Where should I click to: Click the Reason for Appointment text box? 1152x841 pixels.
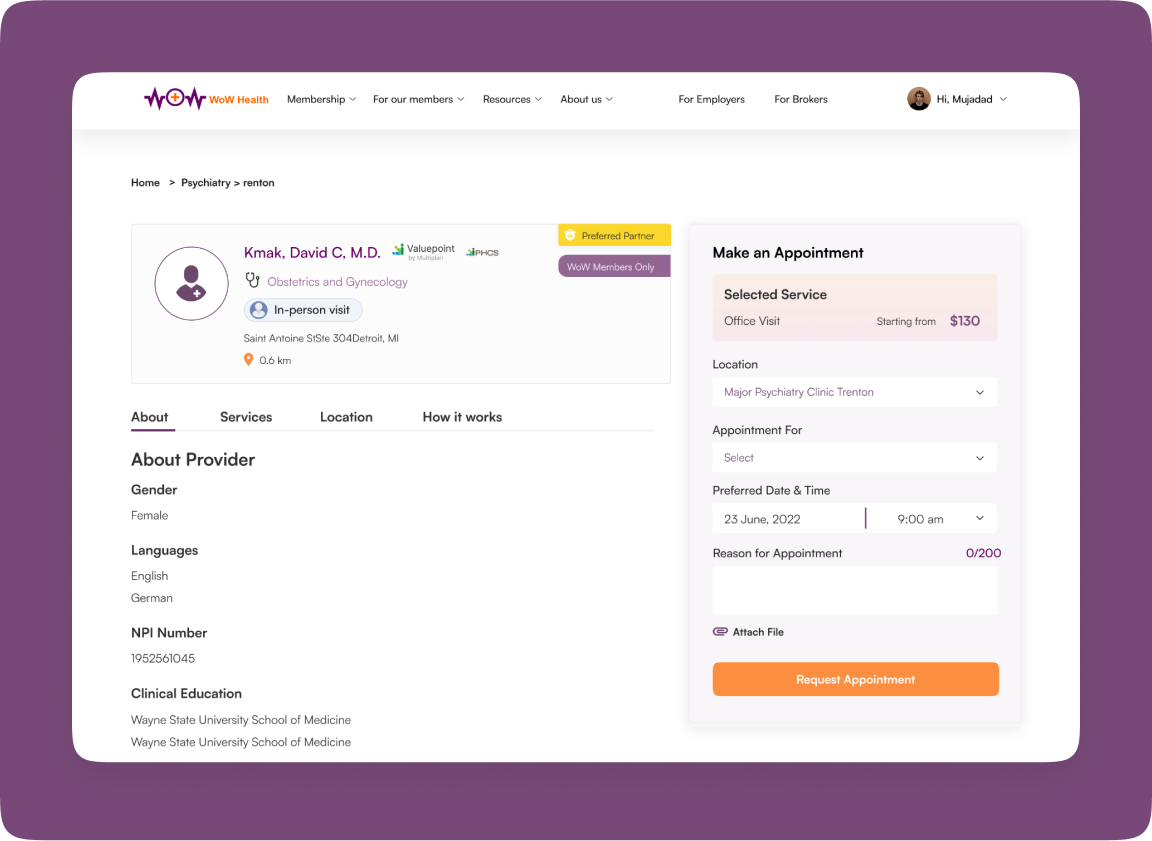tap(854, 591)
